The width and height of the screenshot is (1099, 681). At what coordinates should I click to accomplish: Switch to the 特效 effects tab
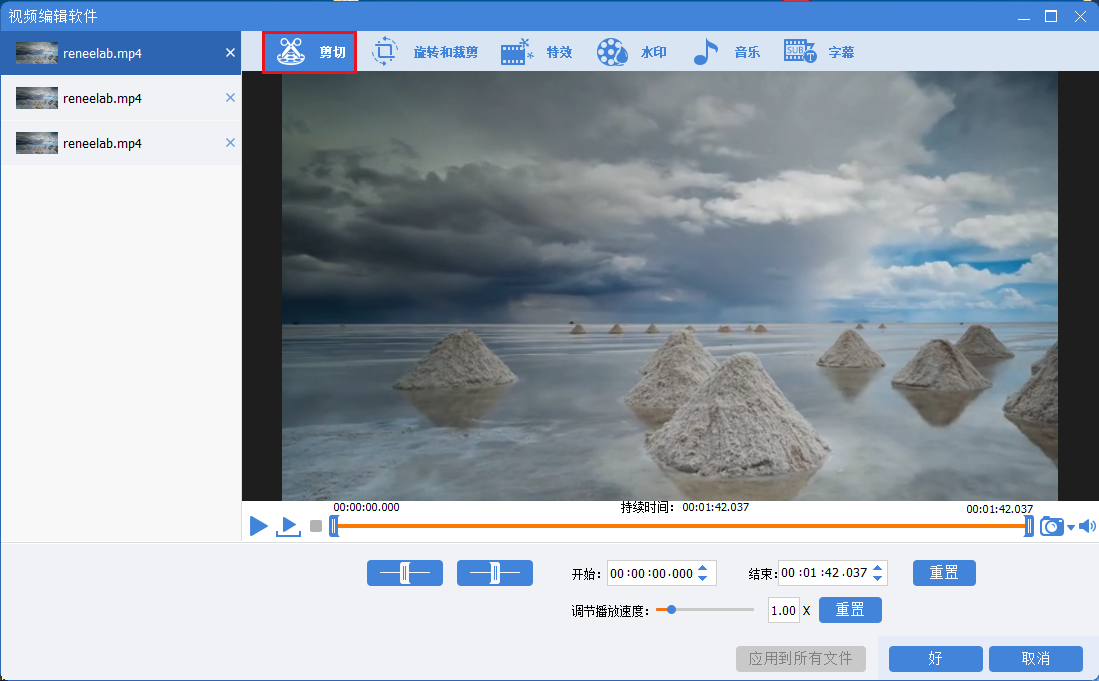click(x=536, y=52)
